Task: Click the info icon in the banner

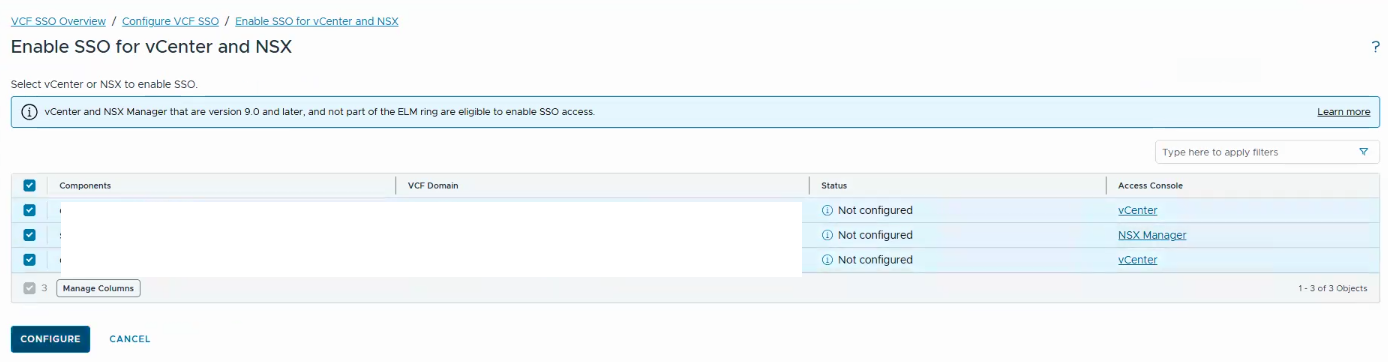Action: [x=29, y=112]
